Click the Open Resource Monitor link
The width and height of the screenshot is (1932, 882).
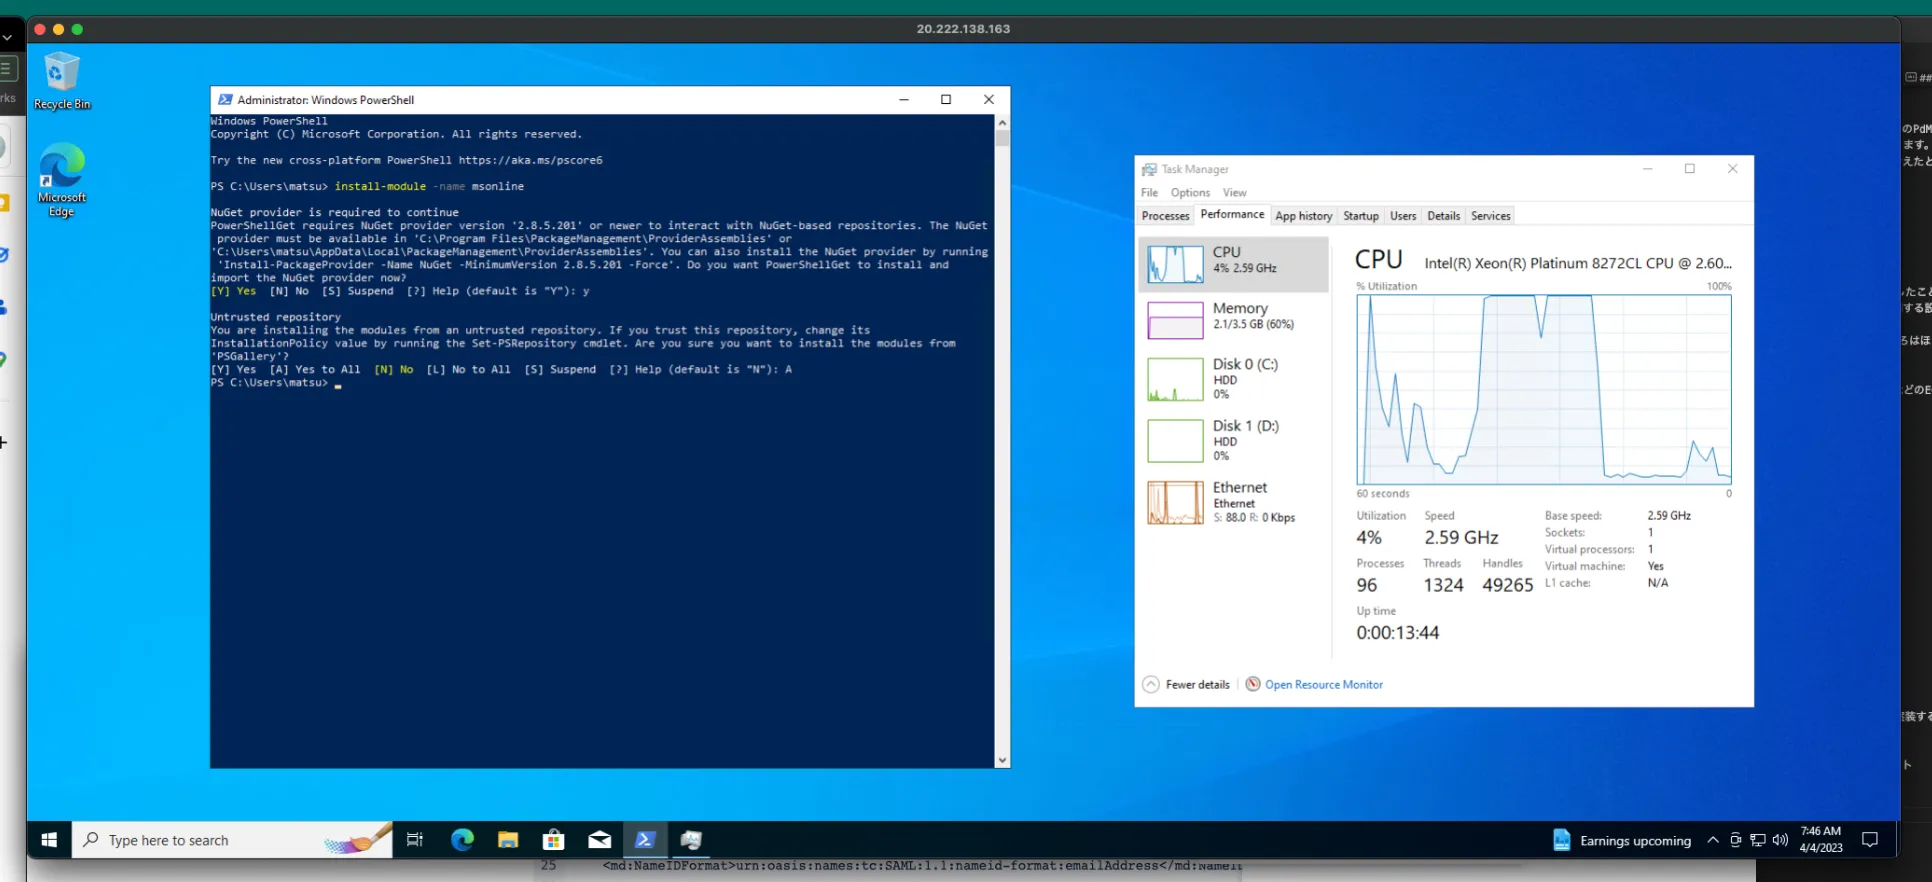pos(1323,685)
